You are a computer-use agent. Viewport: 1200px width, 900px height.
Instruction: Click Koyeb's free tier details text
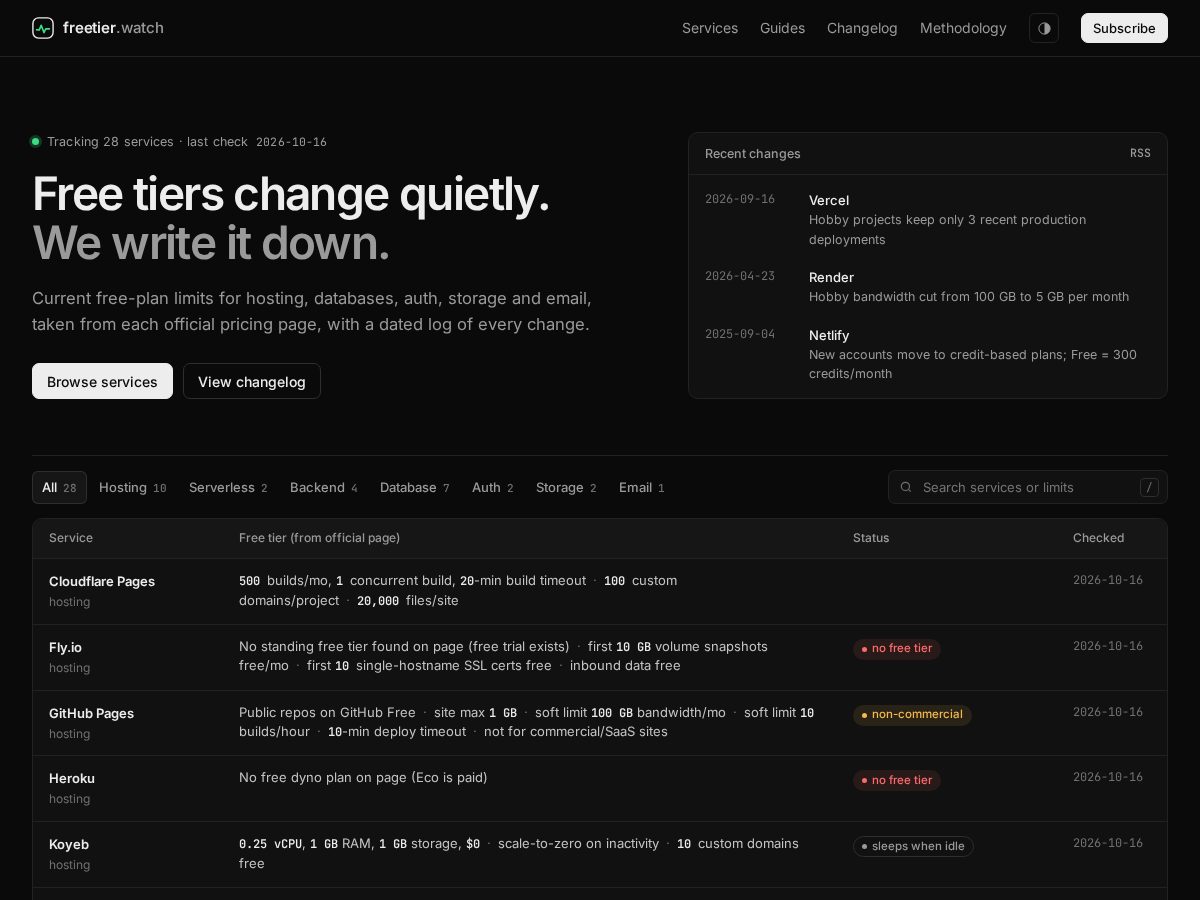click(x=519, y=853)
